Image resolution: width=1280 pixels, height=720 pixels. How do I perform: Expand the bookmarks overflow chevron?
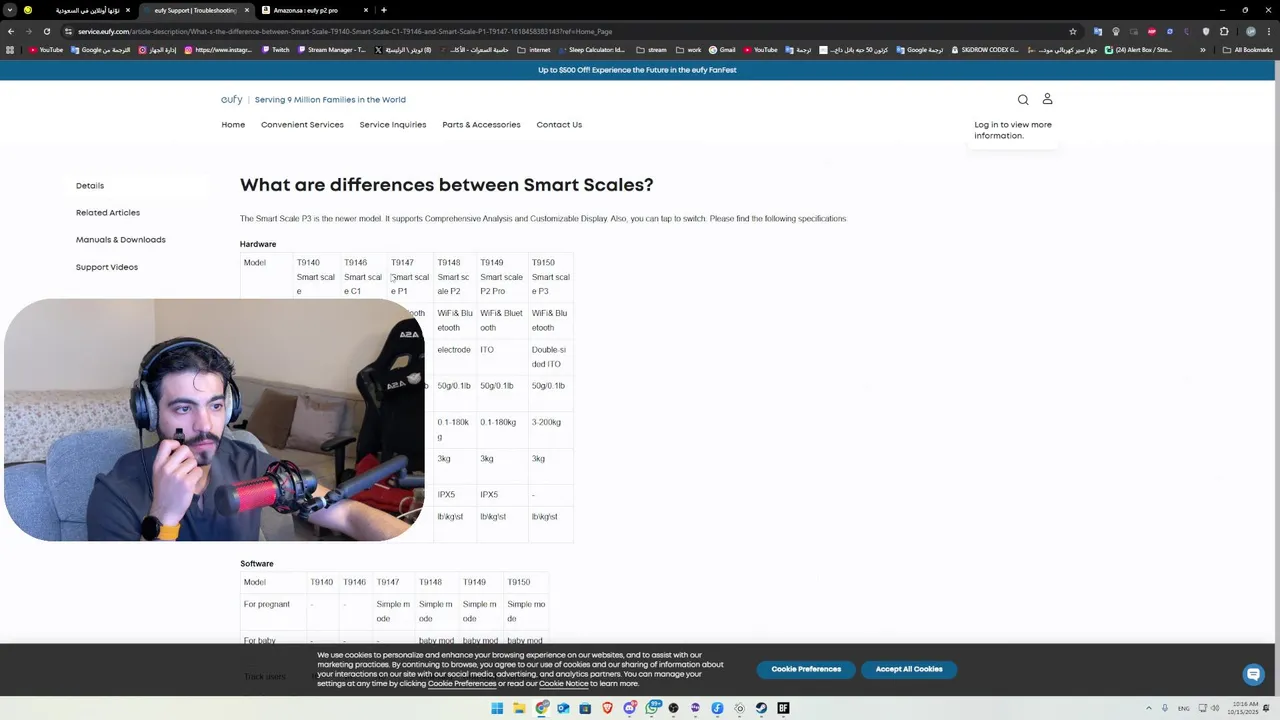click(x=1203, y=50)
